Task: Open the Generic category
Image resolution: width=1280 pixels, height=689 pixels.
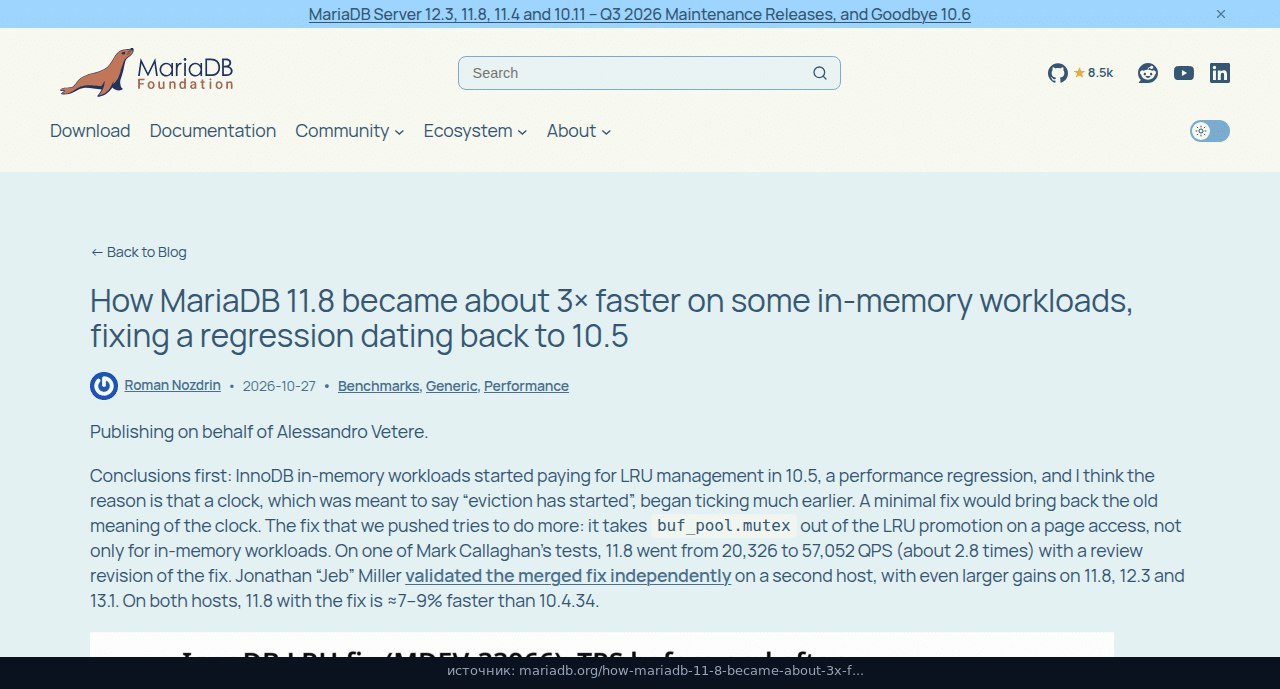Action: pos(452,386)
